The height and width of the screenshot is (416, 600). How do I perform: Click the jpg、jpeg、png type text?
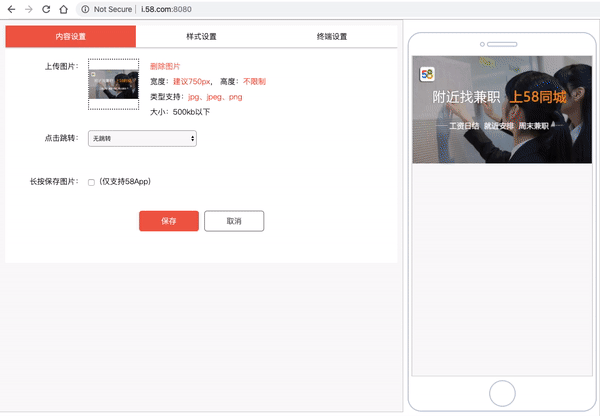(215, 97)
